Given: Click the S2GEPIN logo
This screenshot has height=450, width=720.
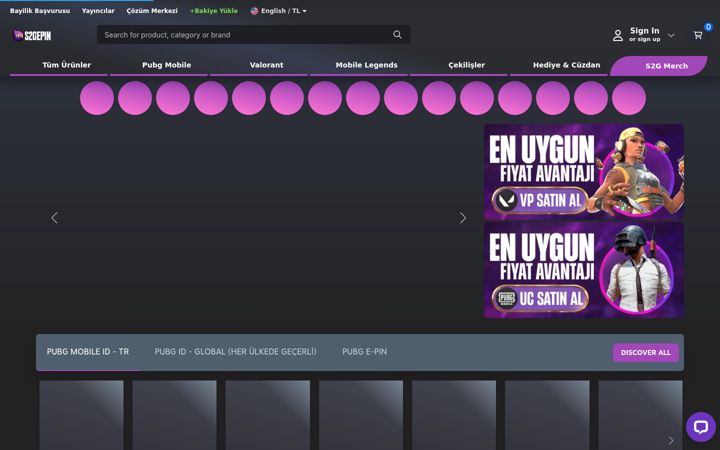Looking at the screenshot, I should click(32, 35).
